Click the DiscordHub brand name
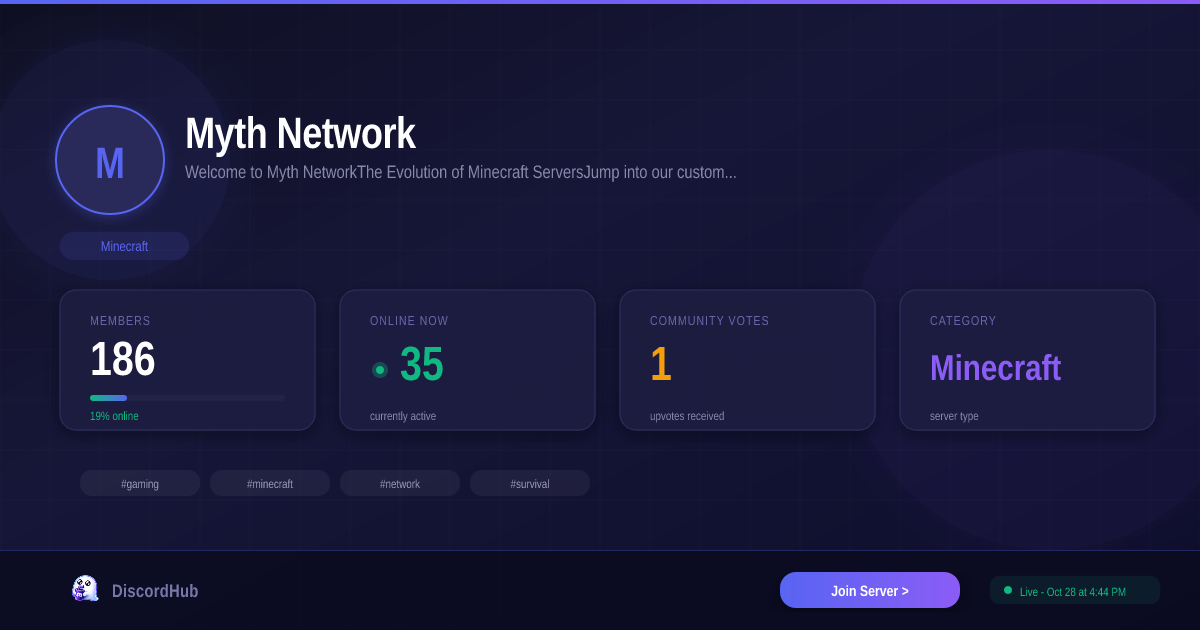This screenshot has width=1200, height=630. tap(155, 591)
